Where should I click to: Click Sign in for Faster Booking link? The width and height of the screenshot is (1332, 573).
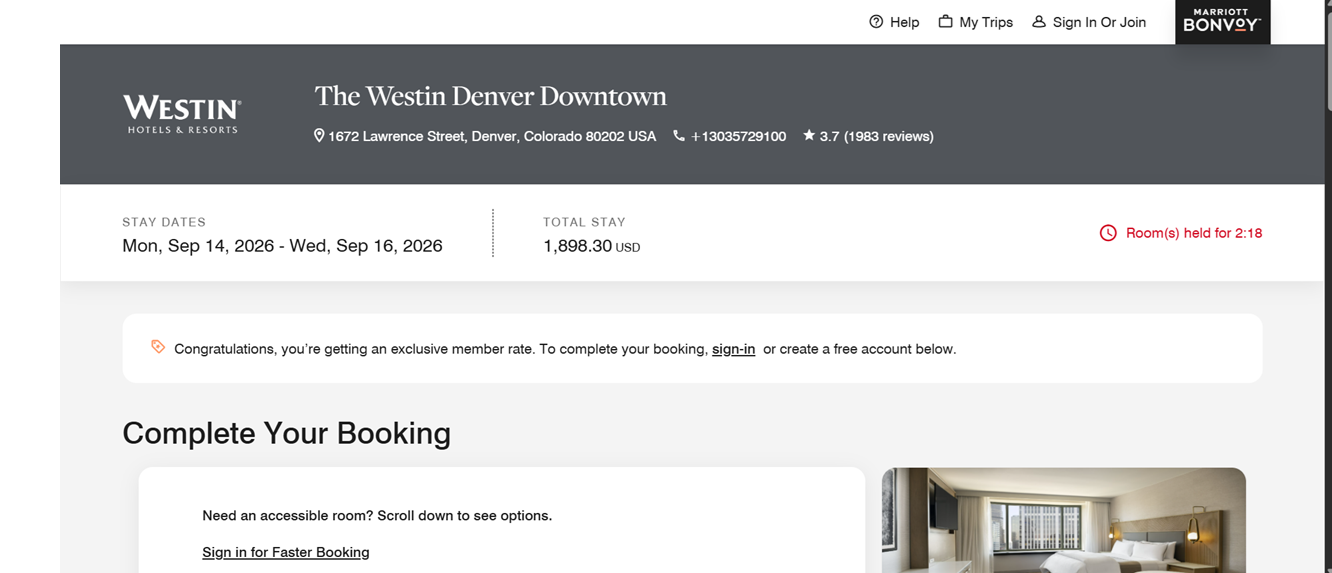(286, 552)
